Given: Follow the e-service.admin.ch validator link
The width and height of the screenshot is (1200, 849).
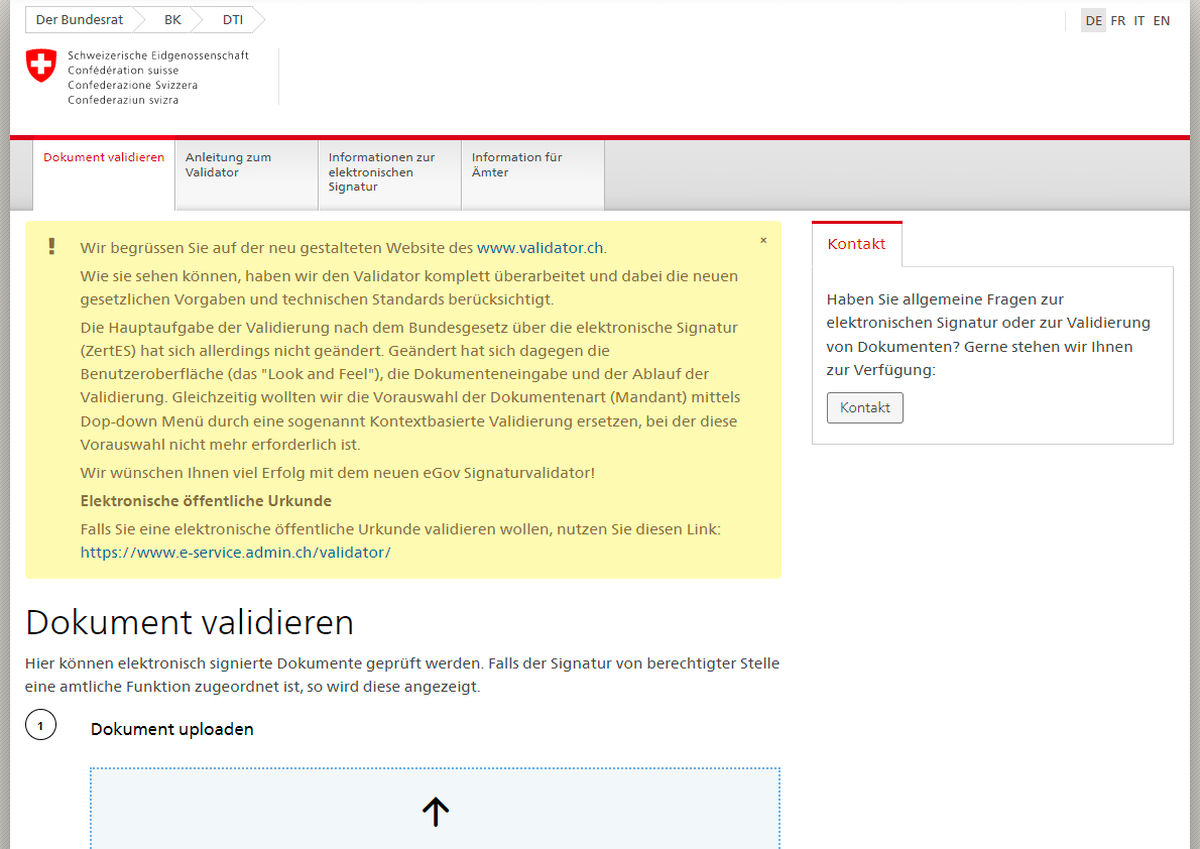Looking at the screenshot, I should pos(235,552).
